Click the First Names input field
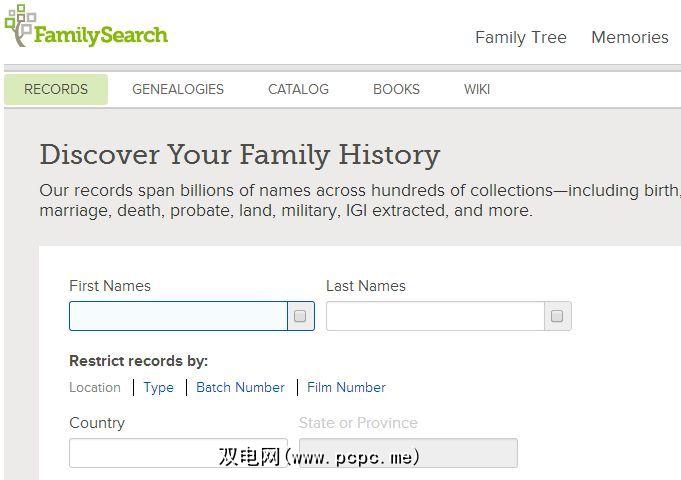This screenshot has width=681, height=480. pos(178,317)
